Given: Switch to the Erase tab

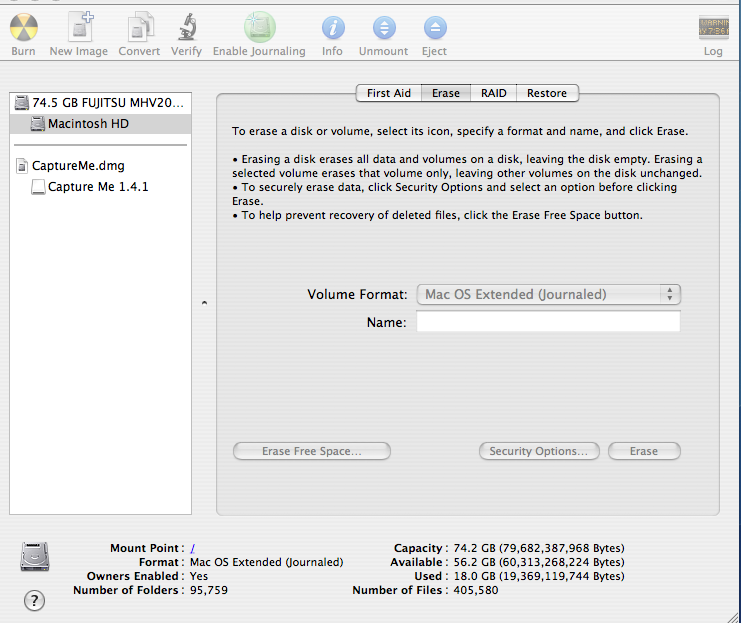Looking at the screenshot, I should [446, 93].
